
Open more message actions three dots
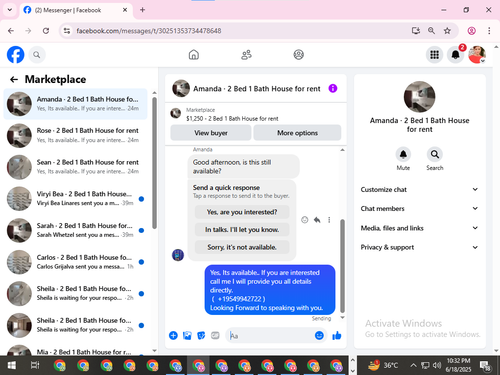pos(329,220)
